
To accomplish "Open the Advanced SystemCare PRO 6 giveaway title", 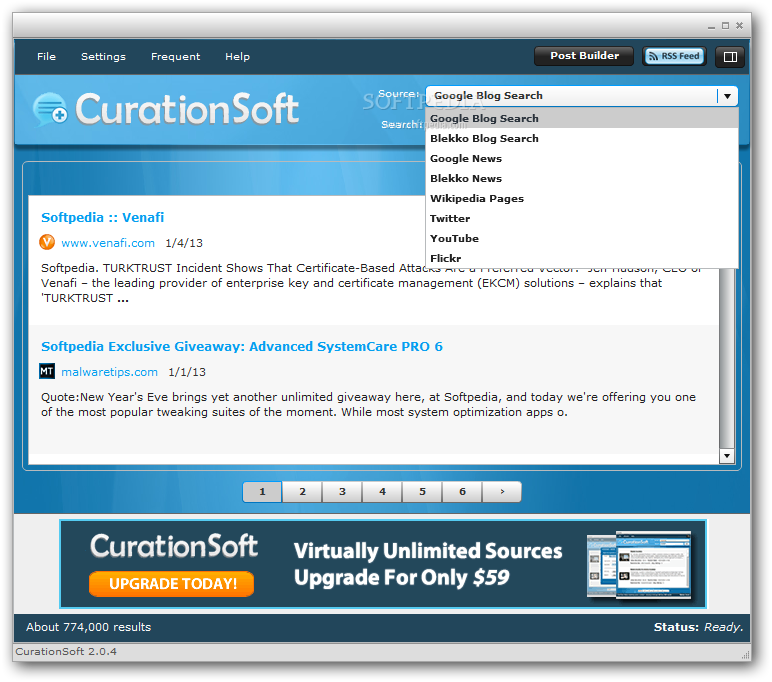I will [x=242, y=347].
